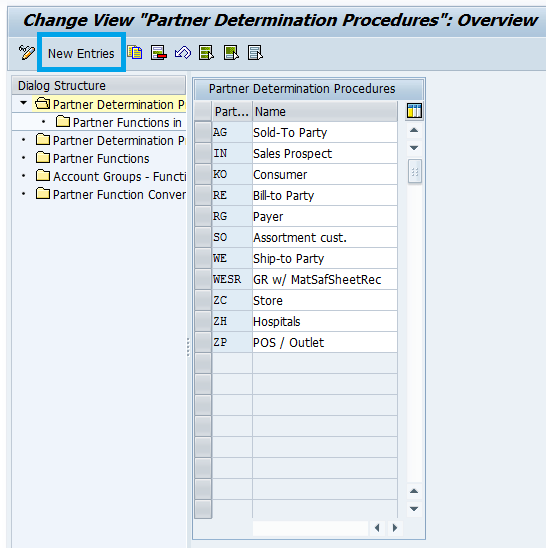This screenshot has width=546, height=548.
Task: Click the select-all corner cell left of Part... header
Action: 203,111
